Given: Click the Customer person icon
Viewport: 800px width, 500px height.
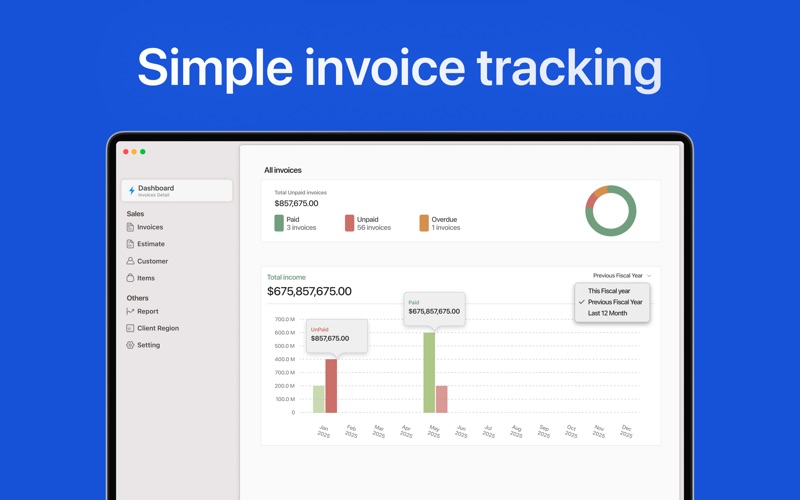Looking at the screenshot, I should pyautogui.click(x=130, y=261).
